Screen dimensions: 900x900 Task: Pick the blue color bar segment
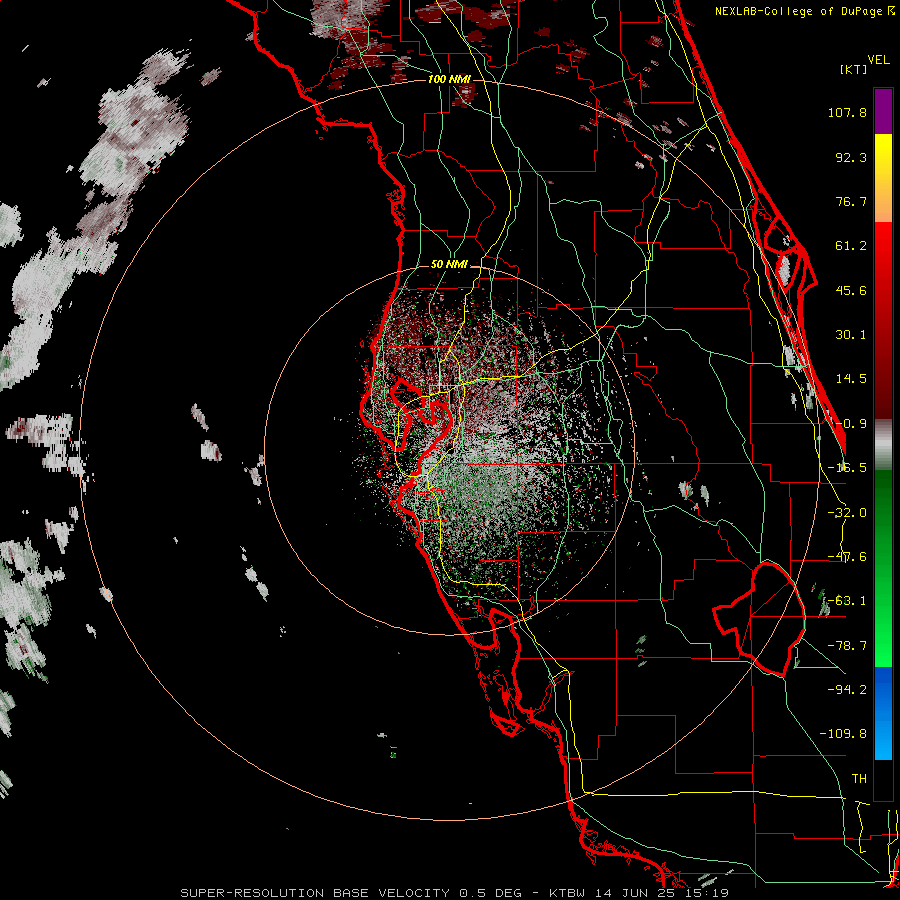click(x=883, y=713)
